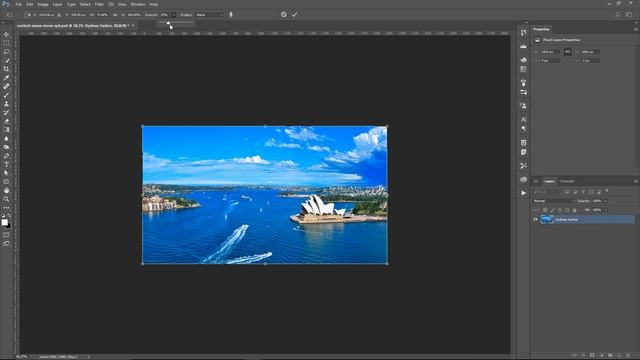Screen dimensions: 640x360
Task: Switch to the Channels tab
Action: tap(567, 181)
